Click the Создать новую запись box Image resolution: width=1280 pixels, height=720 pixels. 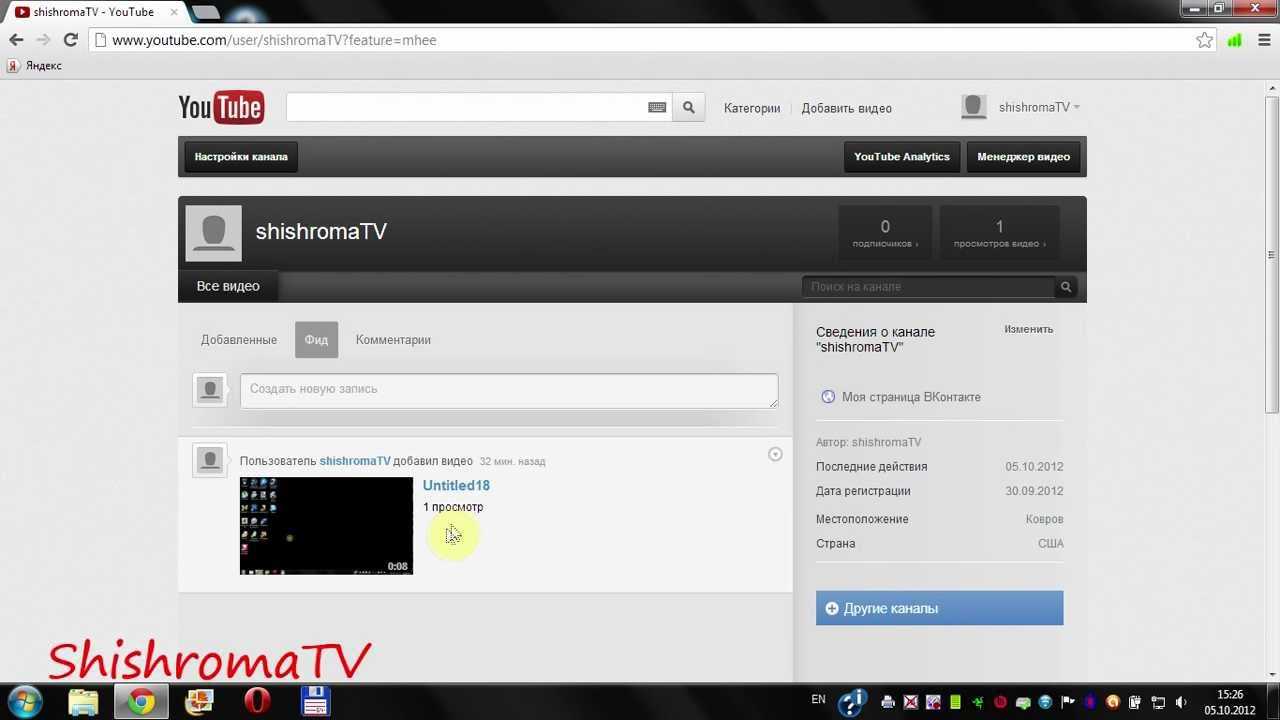click(509, 391)
